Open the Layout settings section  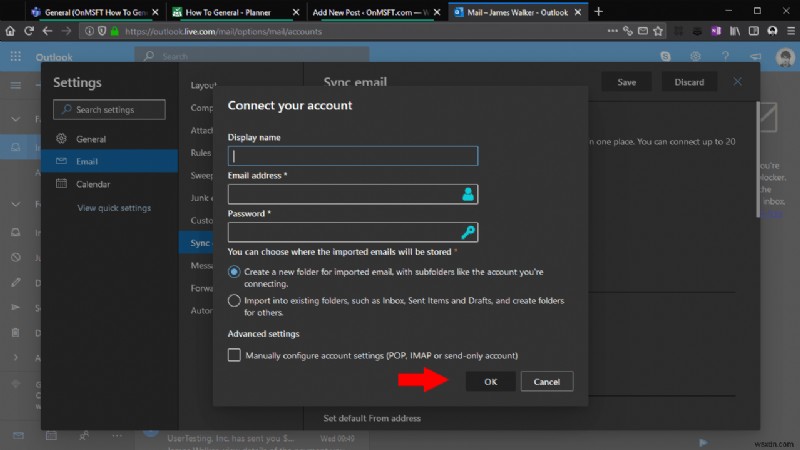point(203,85)
